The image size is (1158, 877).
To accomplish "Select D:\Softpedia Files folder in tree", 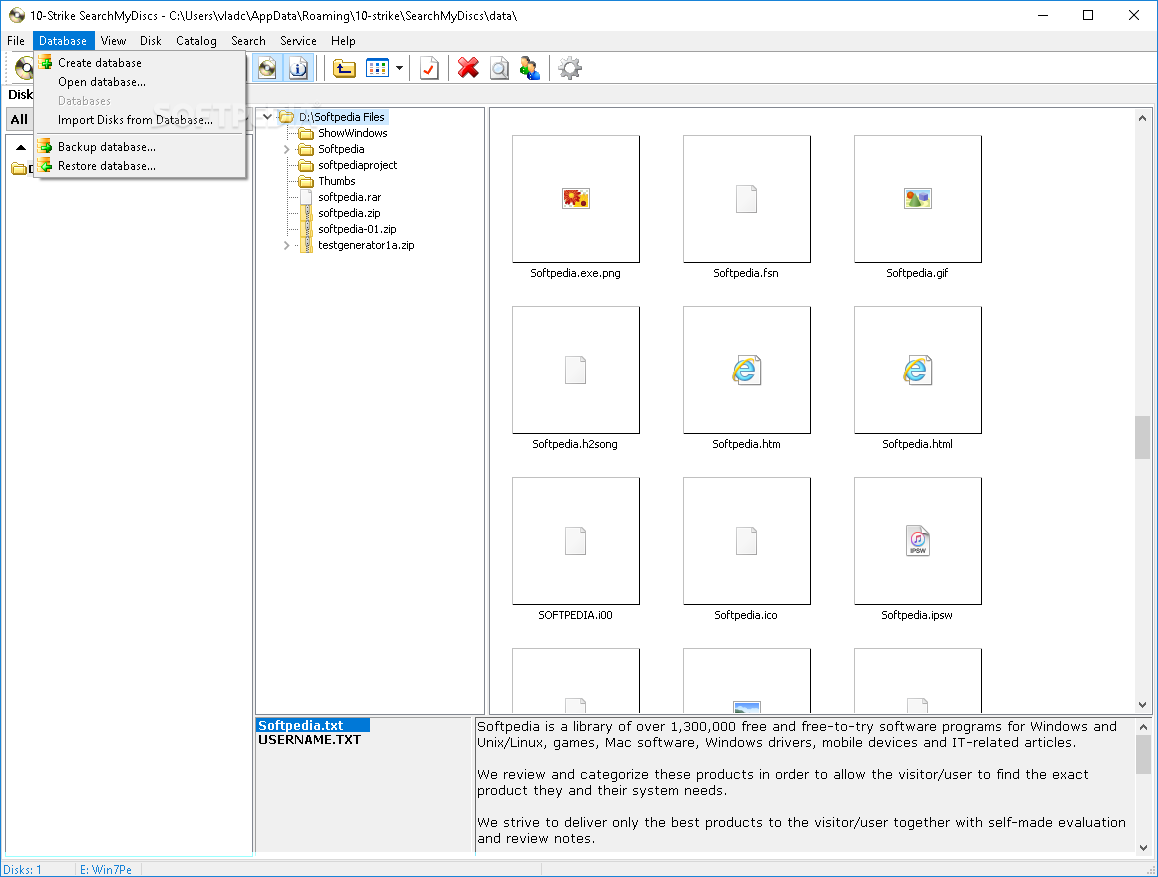I will pyautogui.click(x=342, y=117).
